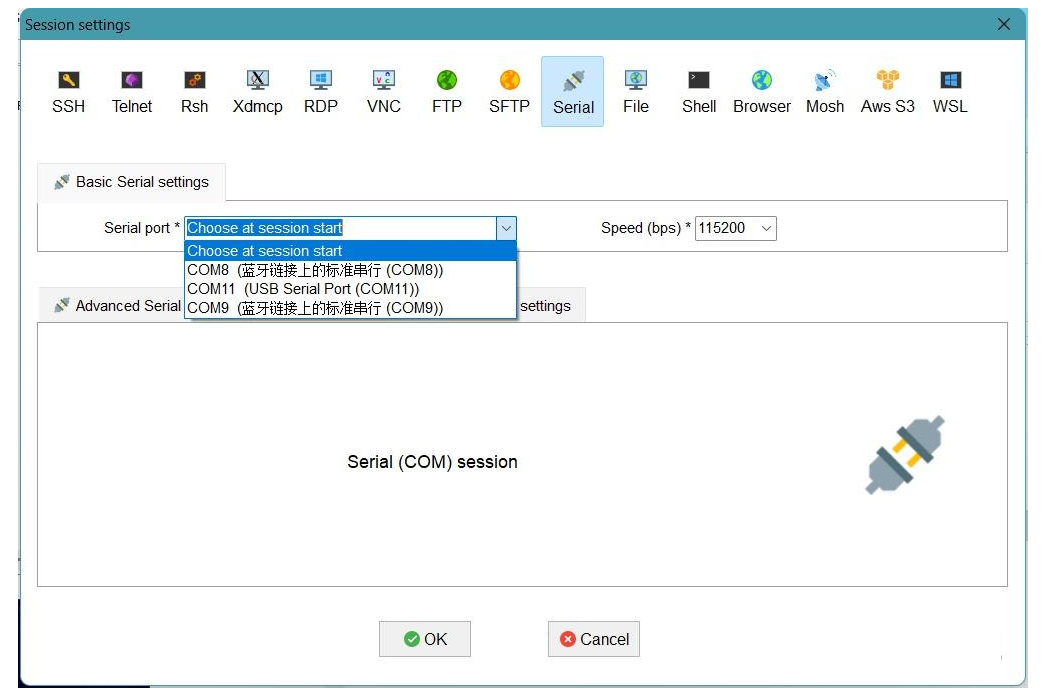This screenshot has height=691, width=1049.
Task: Choose the Shell session icon
Action: point(698,92)
